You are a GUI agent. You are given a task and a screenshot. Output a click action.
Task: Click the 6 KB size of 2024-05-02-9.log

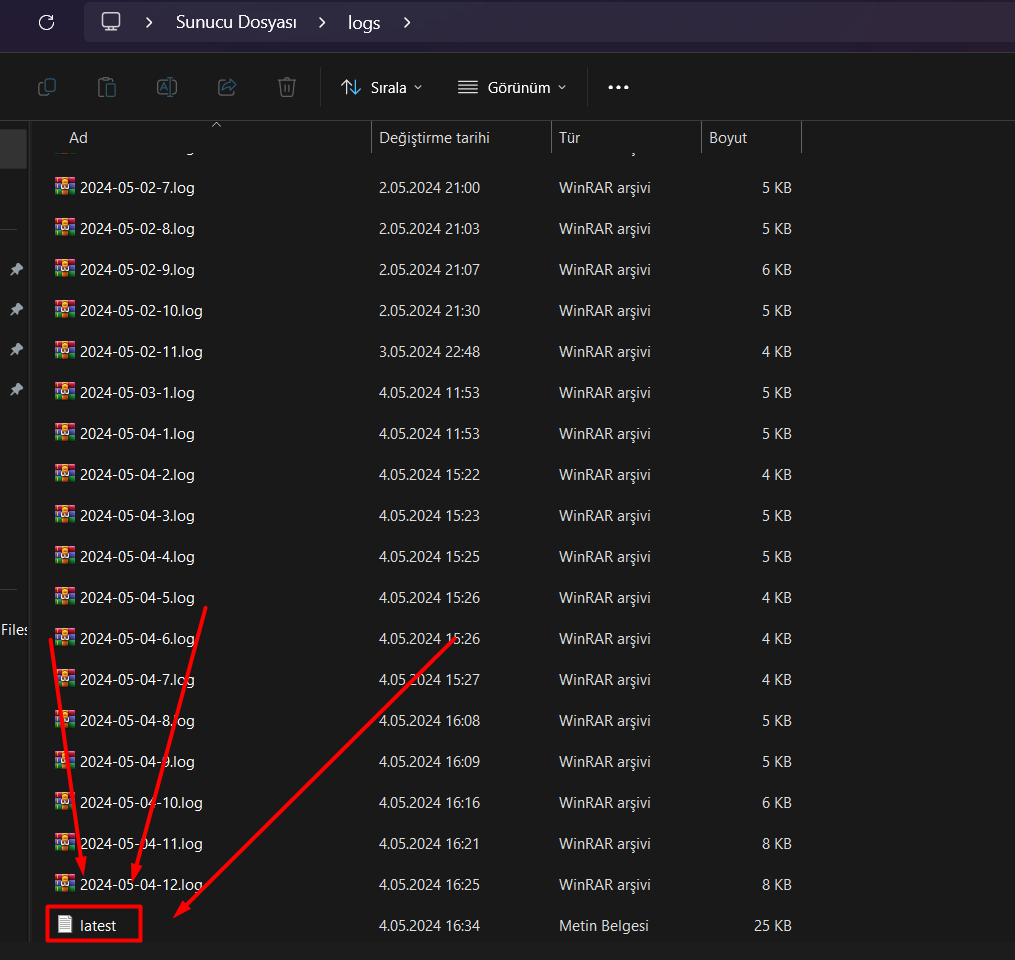coord(777,270)
